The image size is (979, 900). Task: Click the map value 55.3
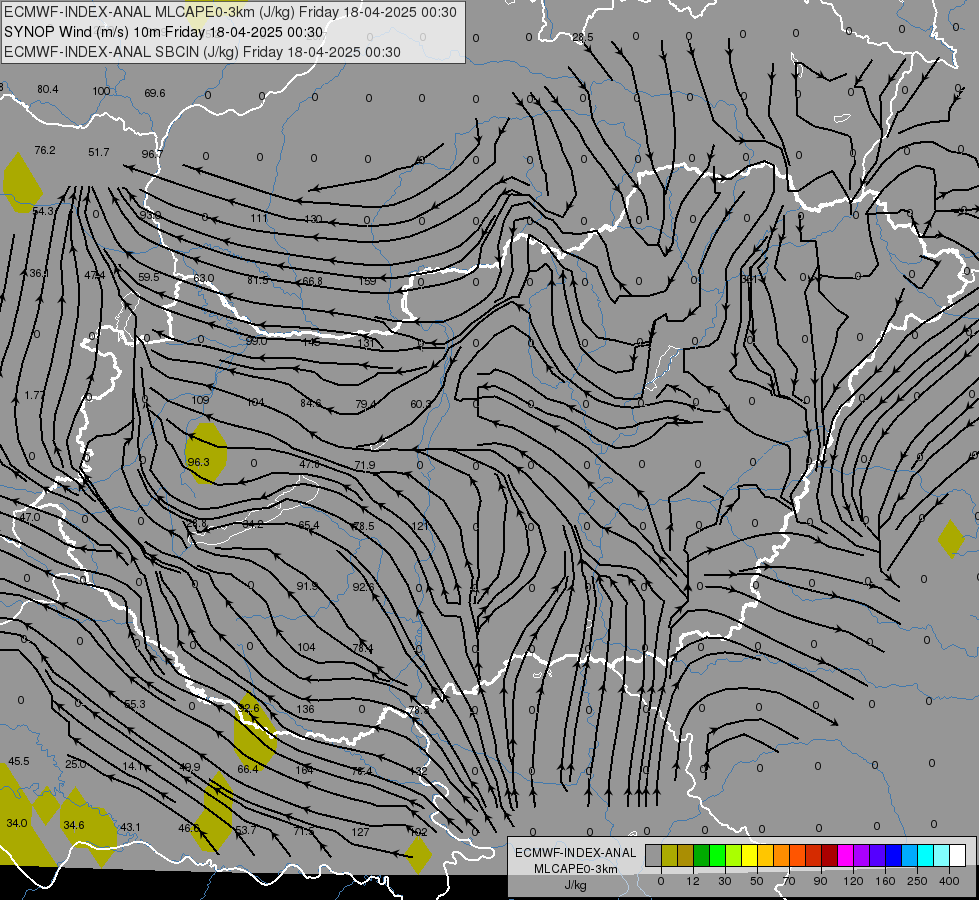[134, 704]
